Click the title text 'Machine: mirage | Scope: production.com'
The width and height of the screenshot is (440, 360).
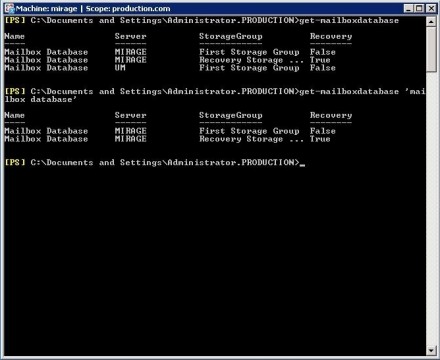(93, 9)
